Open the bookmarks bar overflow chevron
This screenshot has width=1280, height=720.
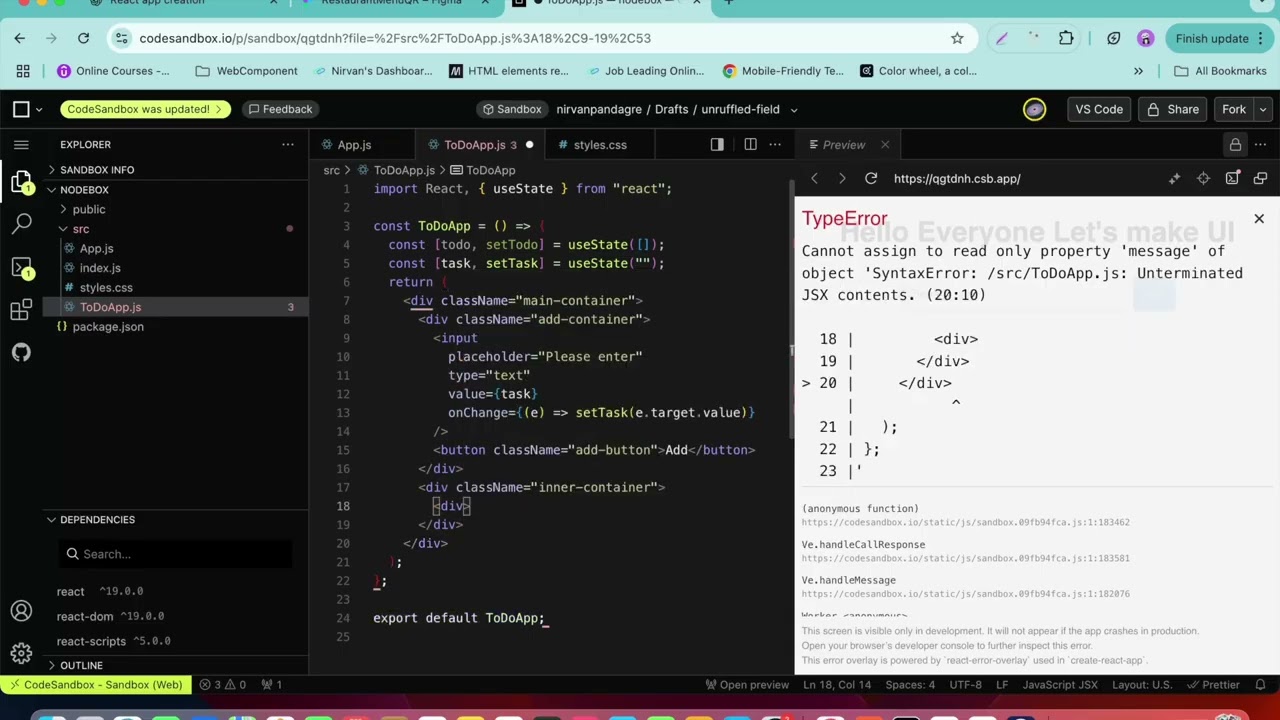[1138, 71]
